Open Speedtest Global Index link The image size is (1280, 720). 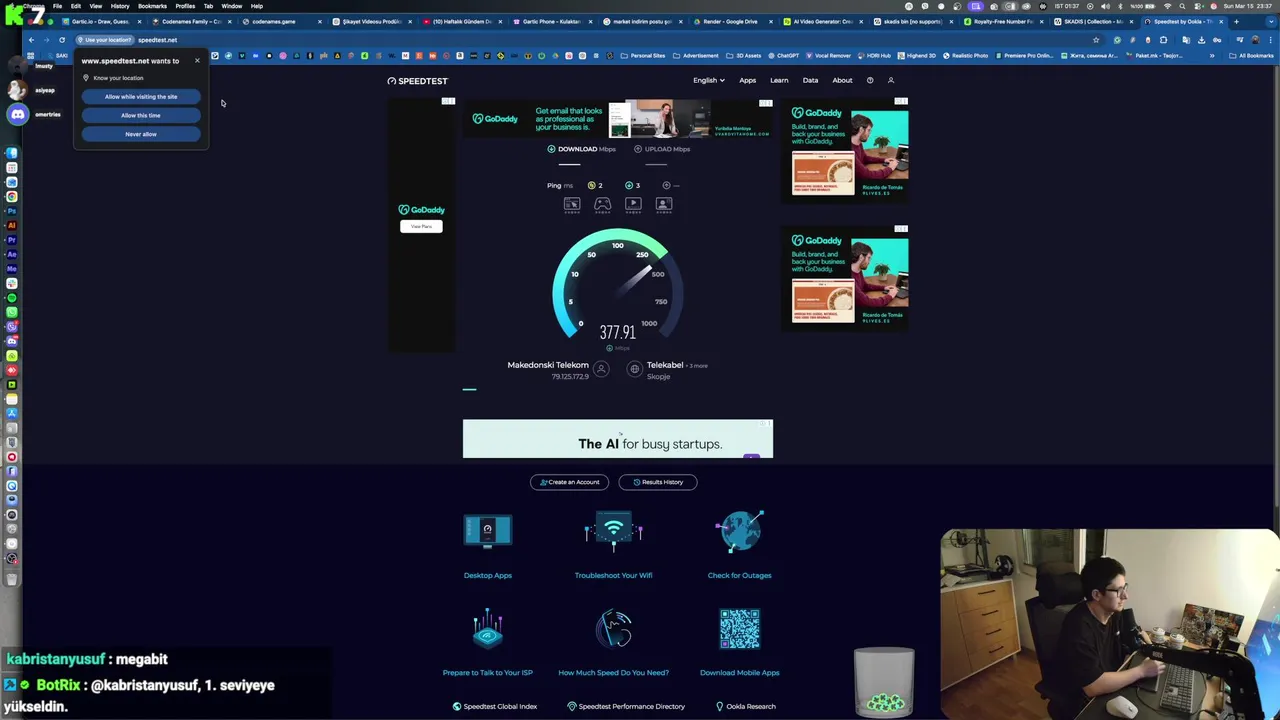495,706
